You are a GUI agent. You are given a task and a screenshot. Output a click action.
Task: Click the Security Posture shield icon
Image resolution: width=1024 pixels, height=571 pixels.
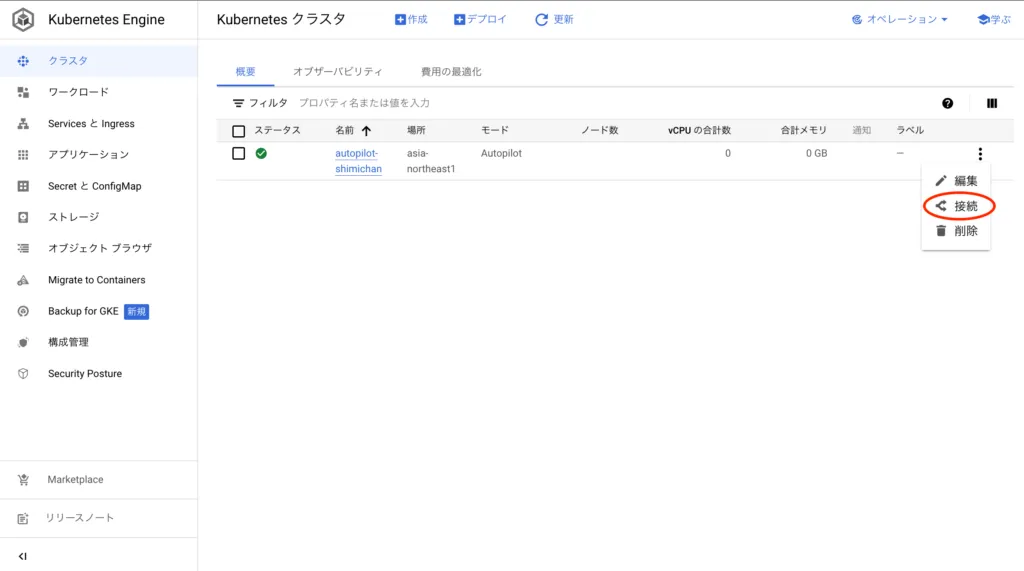coord(23,374)
